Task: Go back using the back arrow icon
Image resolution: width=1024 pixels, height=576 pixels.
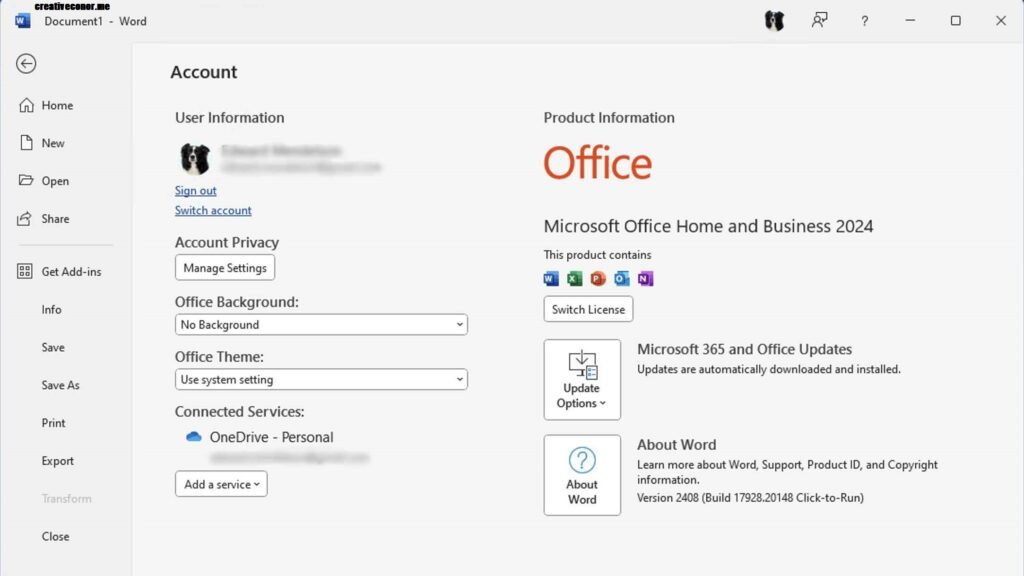Action: click(26, 63)
